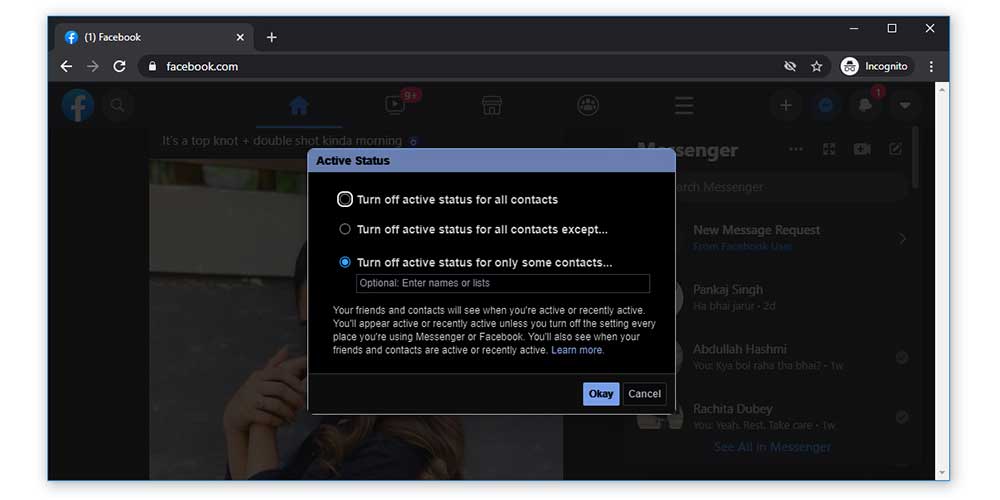The height and width of the screenshot is (500, 1000).
Task: Open Abdullah Hashmi conversation
Action: click(x=773, y=357)
